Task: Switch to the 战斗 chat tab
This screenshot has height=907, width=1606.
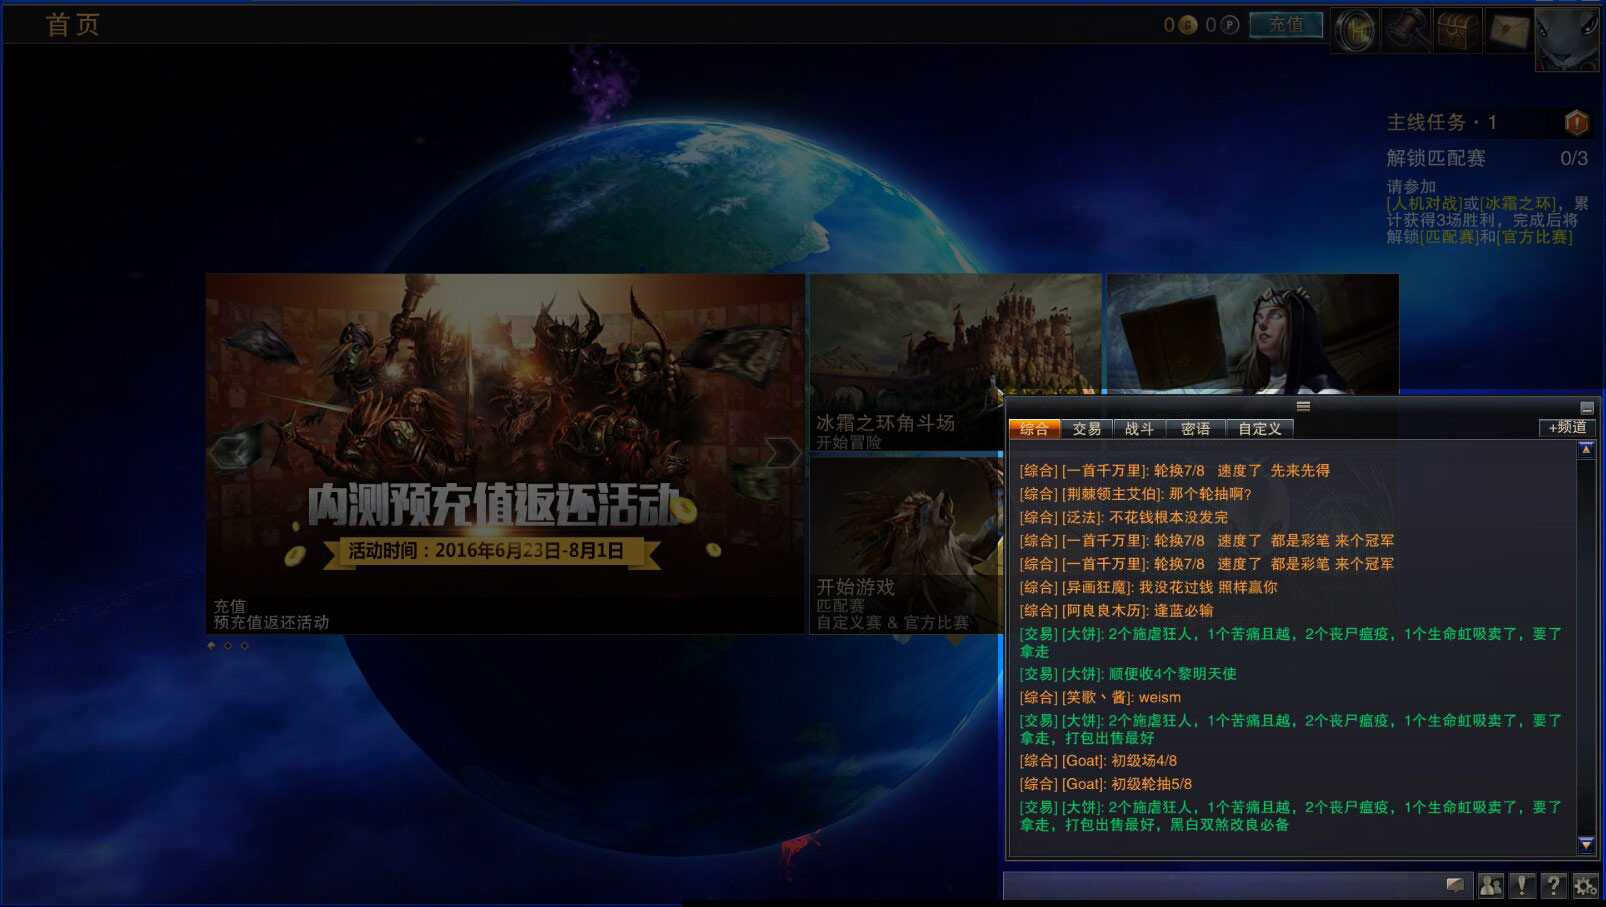Action: [1139, 429]
